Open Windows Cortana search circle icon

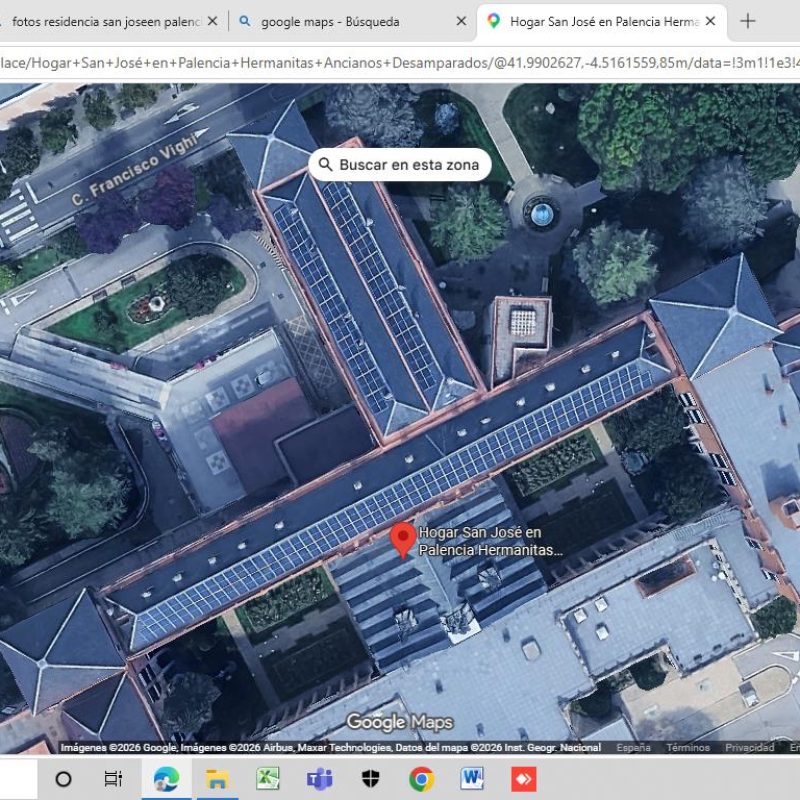[x=63, y=779]
